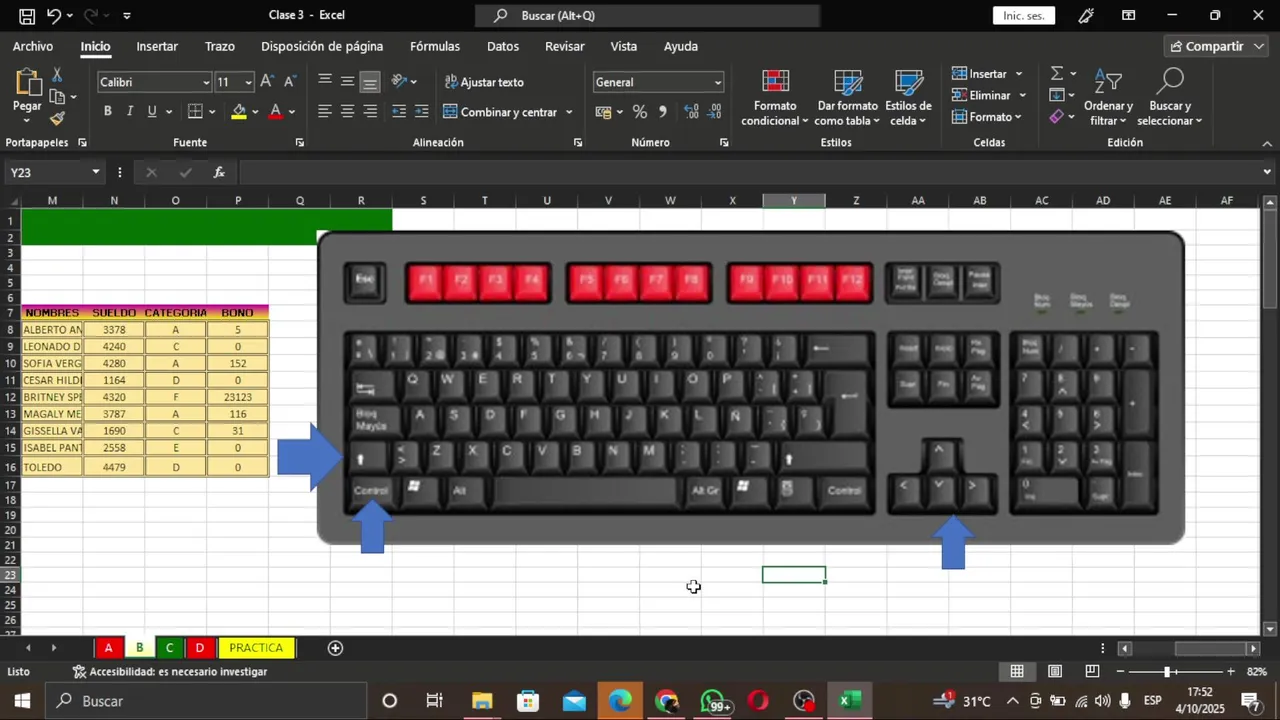Image resolution: width=1280 pixels, height=720 pixels.
Task: Apply the yellow fill color bucket
Action: click(x=239, y=112)
